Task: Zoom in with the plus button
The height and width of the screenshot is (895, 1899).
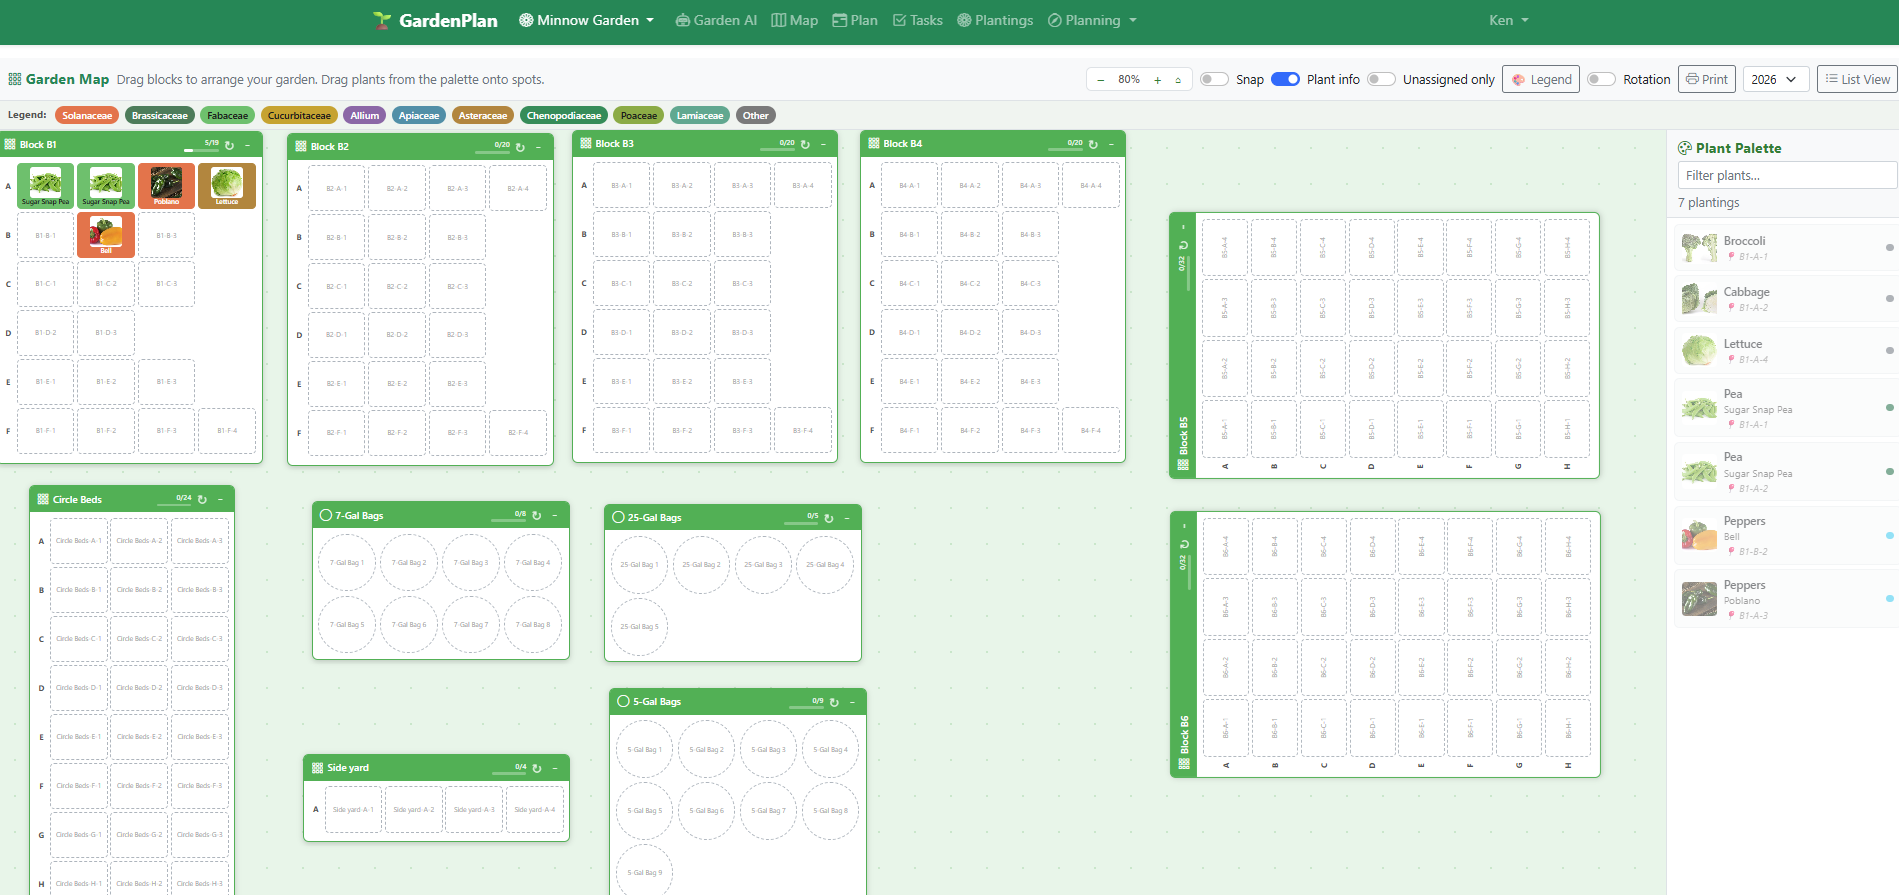Action: pyautogui.click(x=1158, y=80)
